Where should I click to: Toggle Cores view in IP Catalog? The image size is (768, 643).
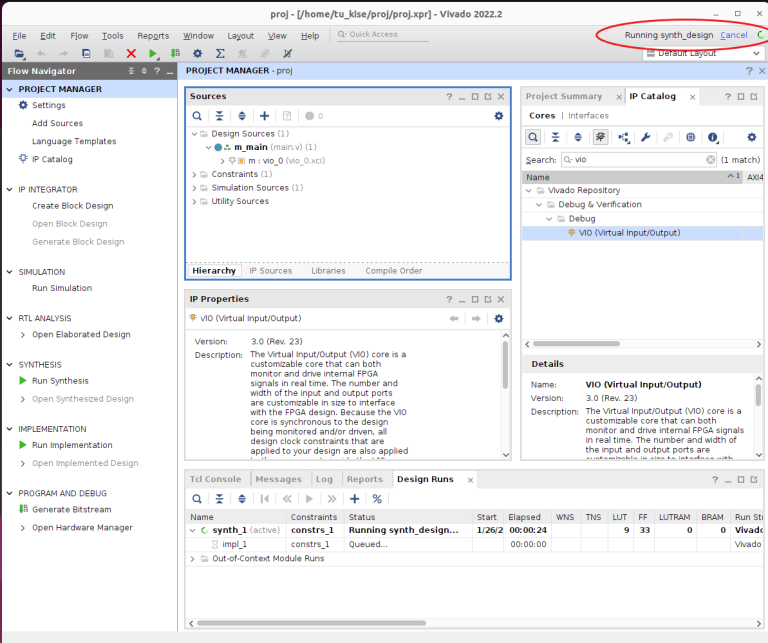(541, 115)
